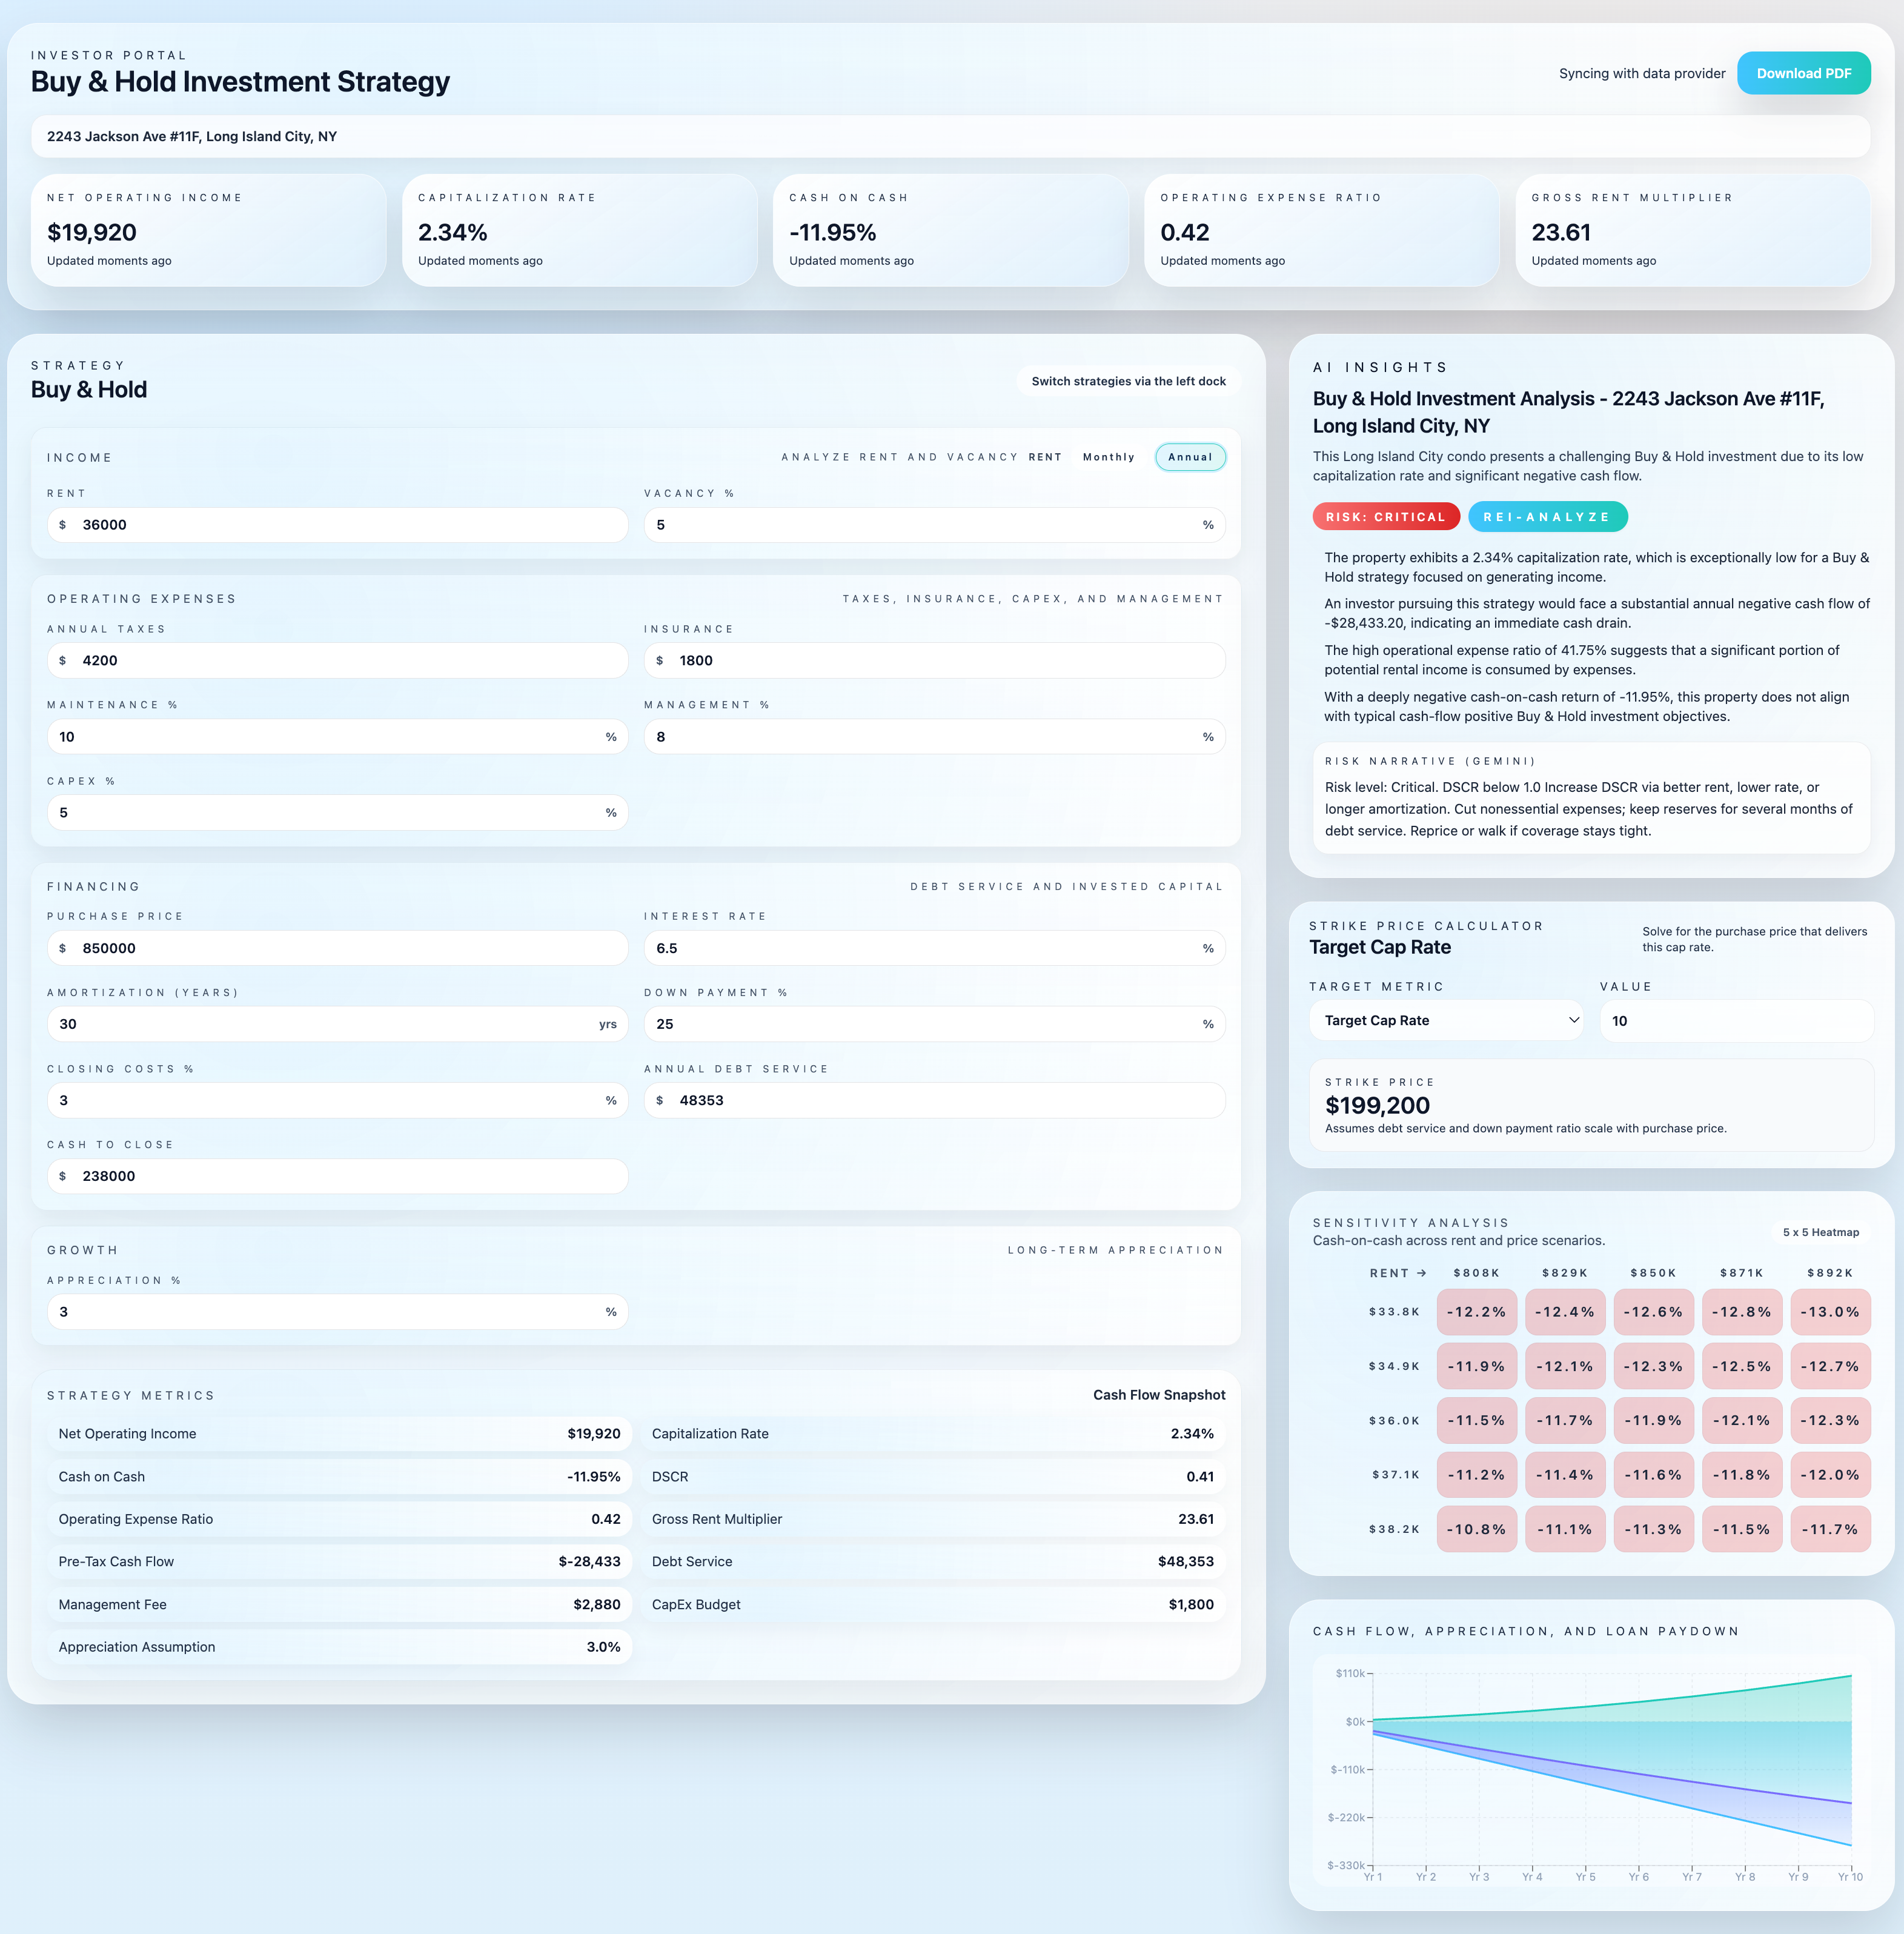
Task: Select the Rent analysis mode
Action: [1044, 457]
